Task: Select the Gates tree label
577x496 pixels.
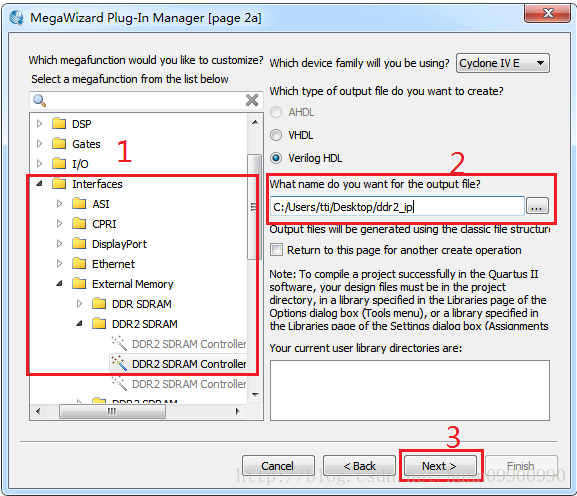Action: [x=86, y=144]
